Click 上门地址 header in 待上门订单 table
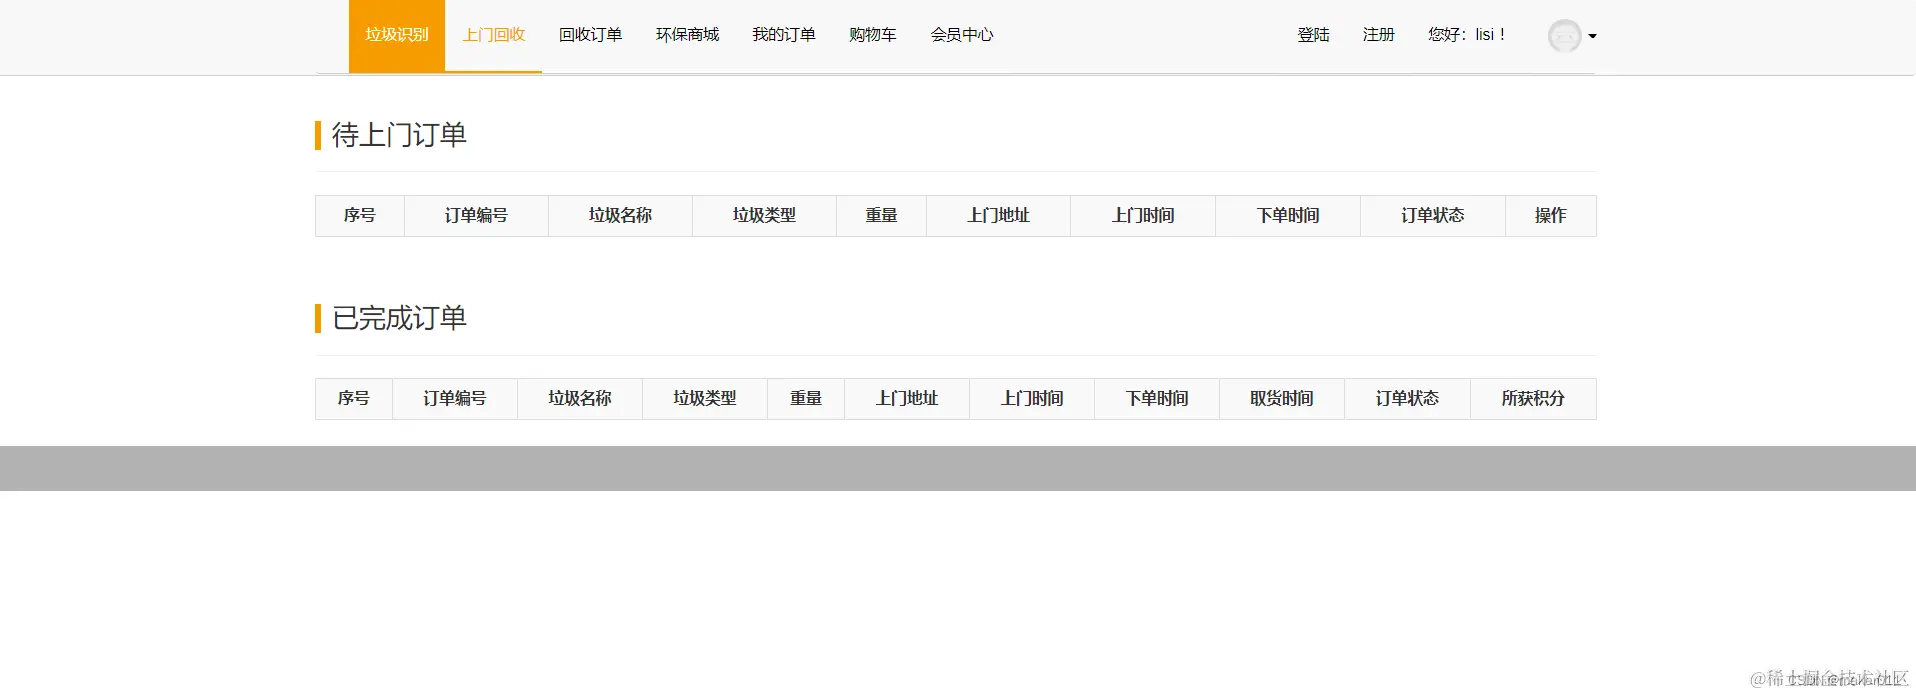 (998, 216)
